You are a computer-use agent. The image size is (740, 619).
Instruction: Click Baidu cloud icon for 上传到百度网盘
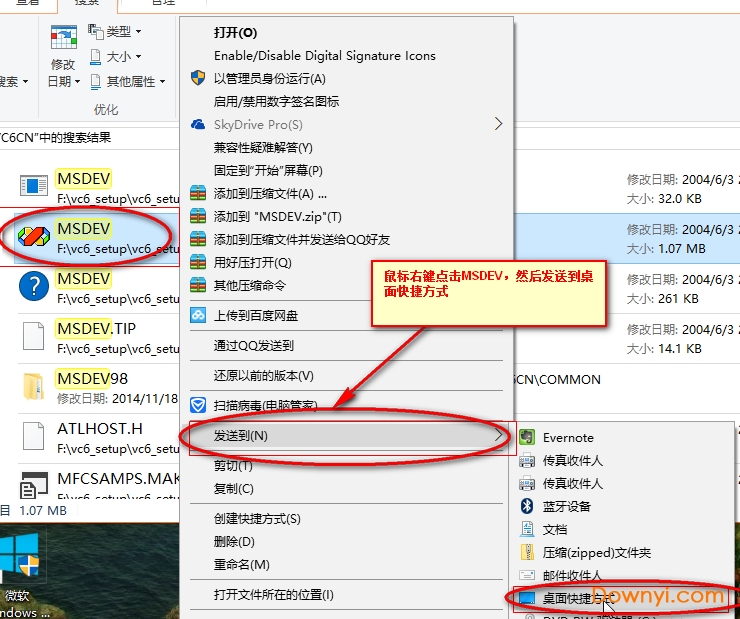(198, 315)
